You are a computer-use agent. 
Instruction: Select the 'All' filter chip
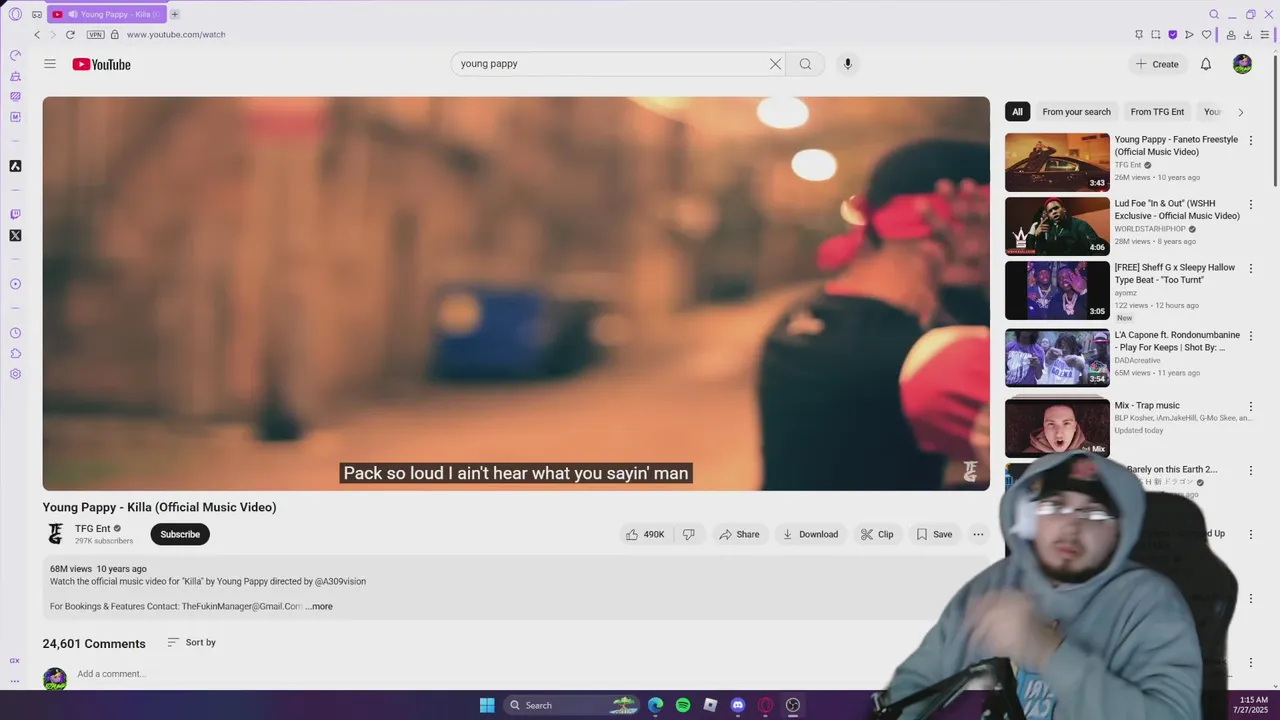pyautogui.click(x=1017, y=112)
